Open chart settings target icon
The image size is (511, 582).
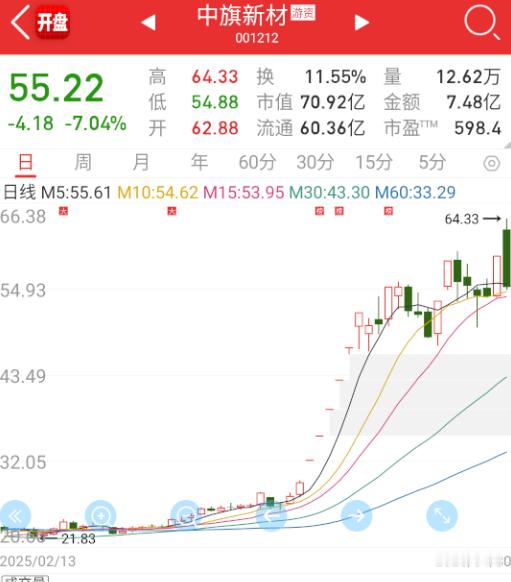tap(492, 163)
